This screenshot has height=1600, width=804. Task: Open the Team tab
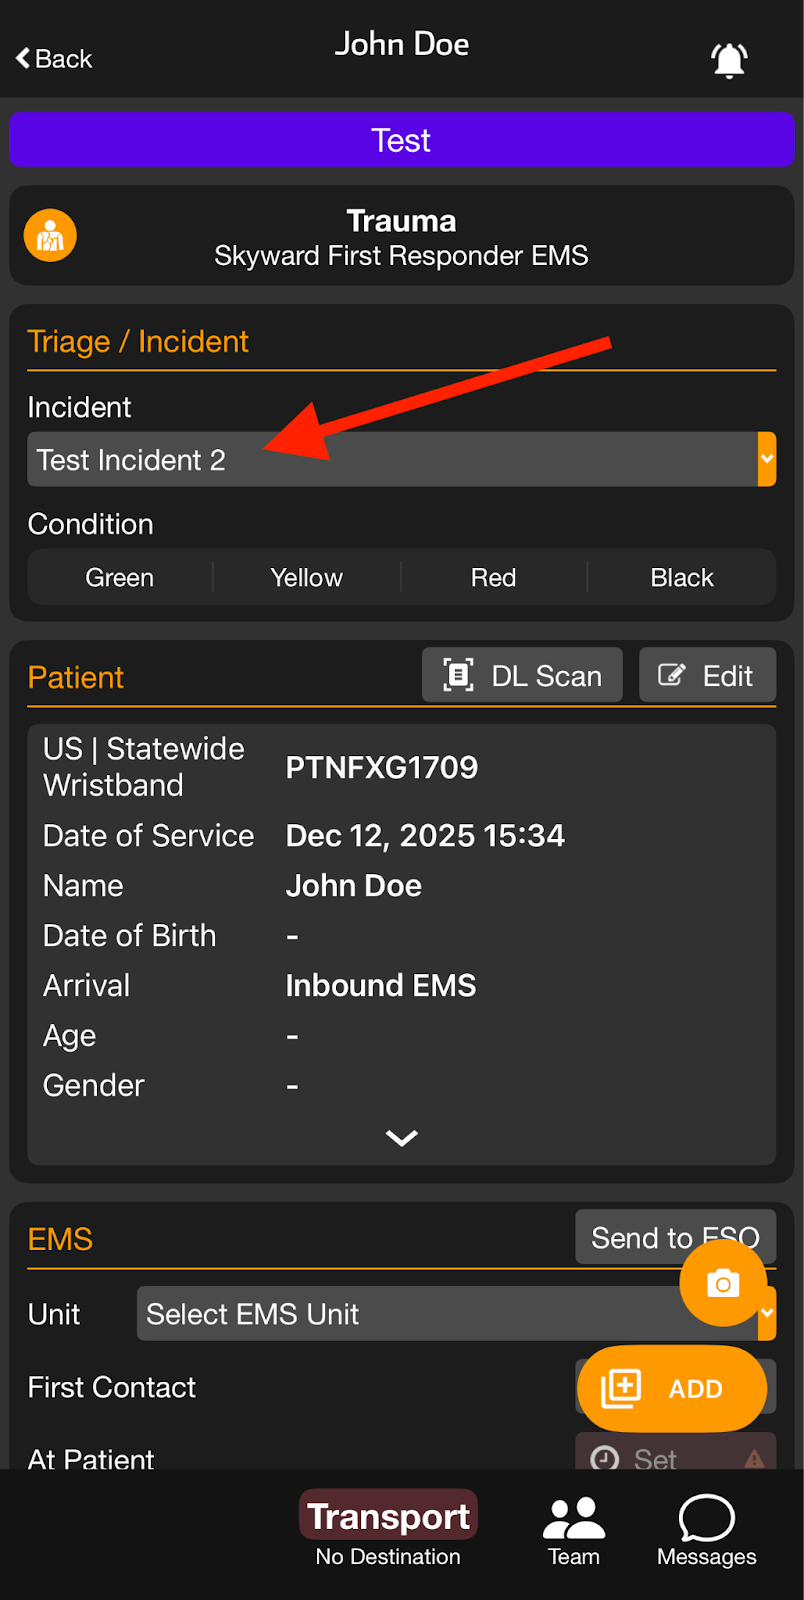(x=574, y=1530)
